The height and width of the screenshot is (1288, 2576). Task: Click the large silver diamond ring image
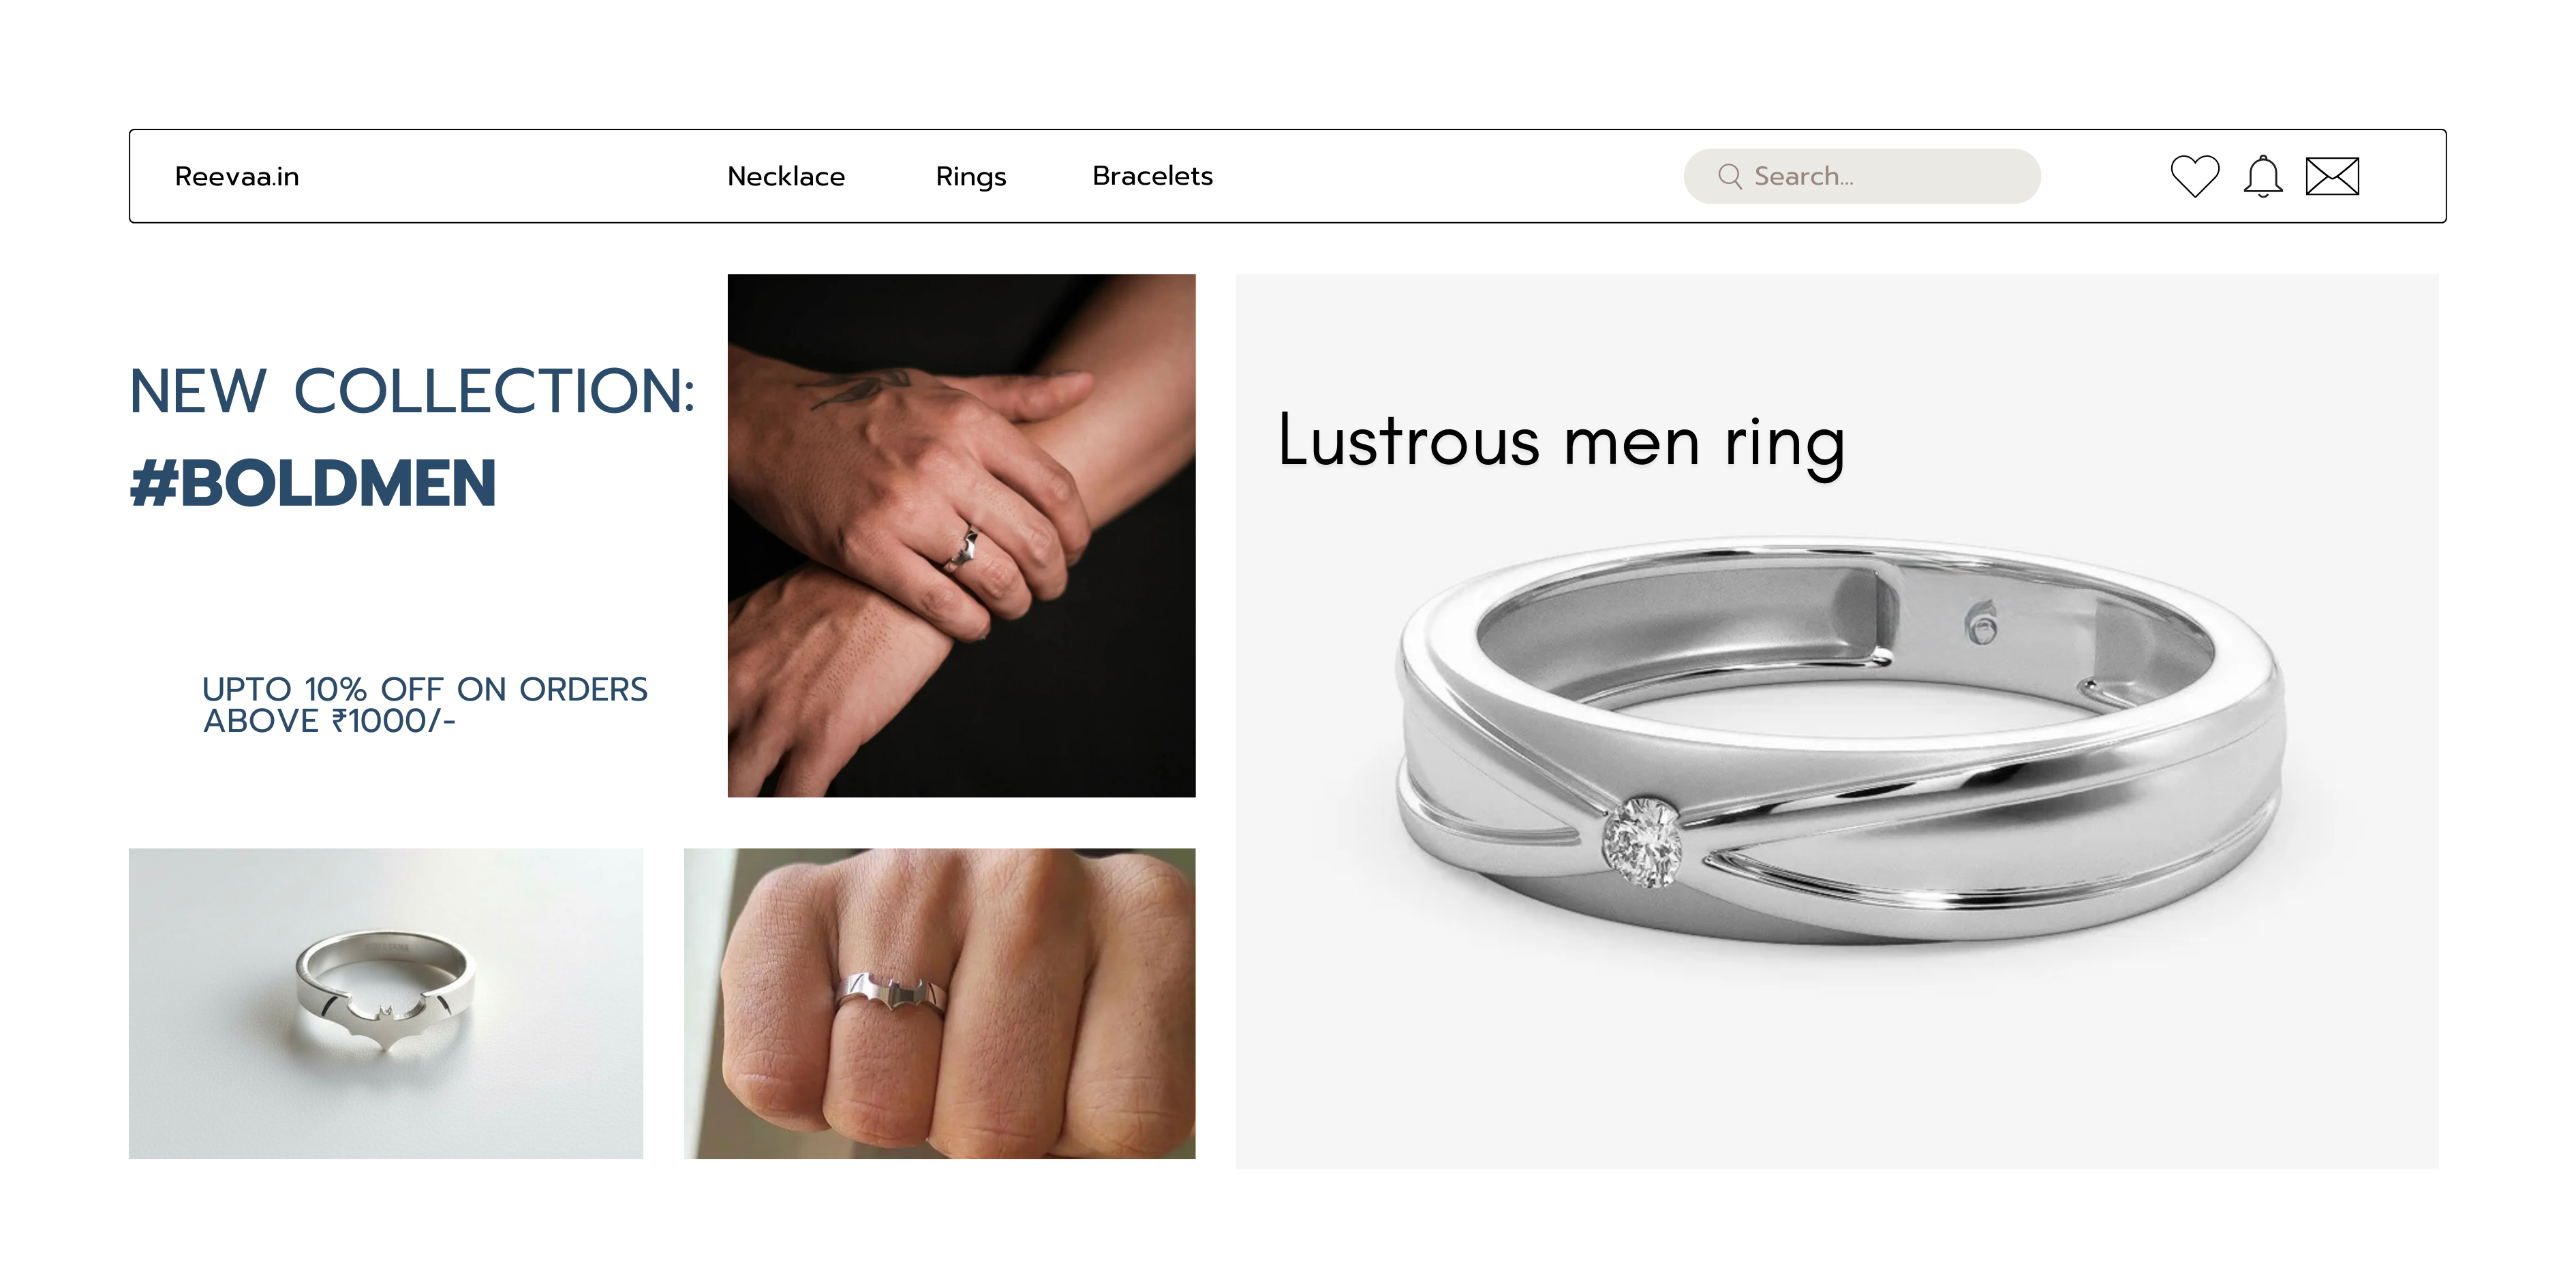tap(1840, 740)
